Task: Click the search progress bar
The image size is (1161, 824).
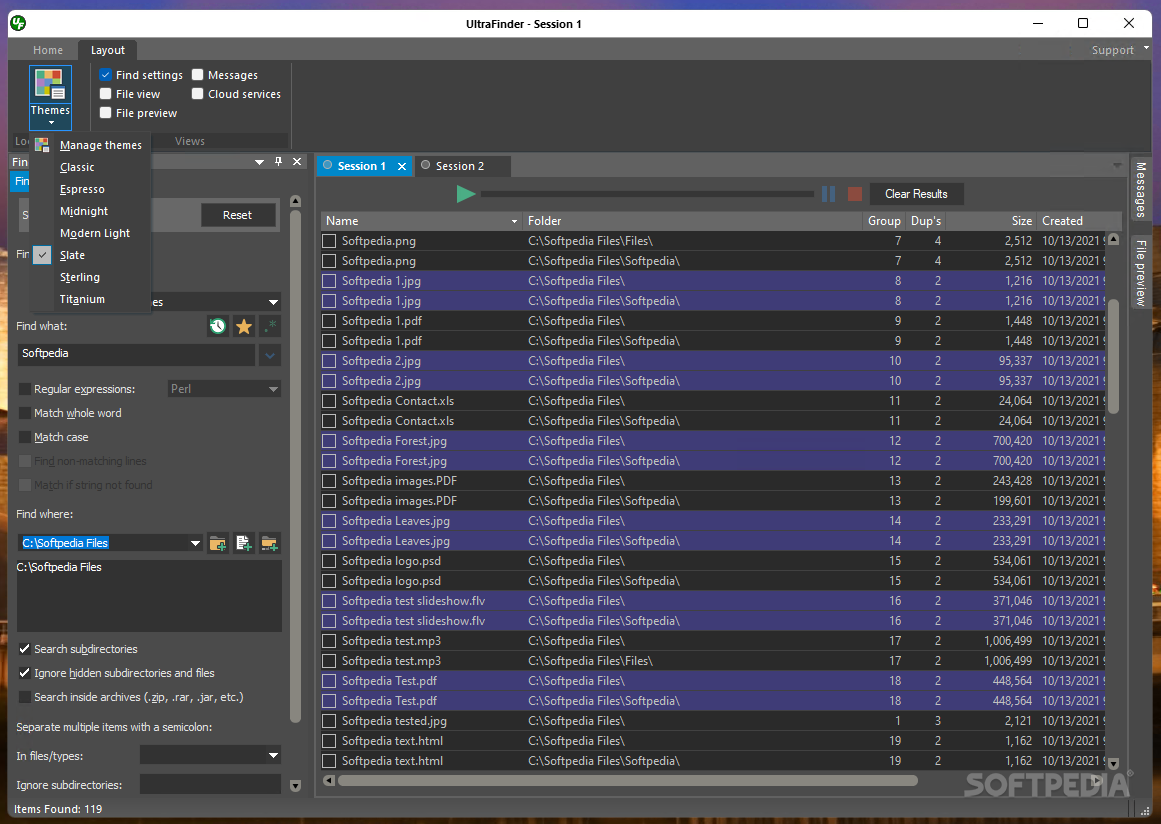Action: tap(647, 194)
